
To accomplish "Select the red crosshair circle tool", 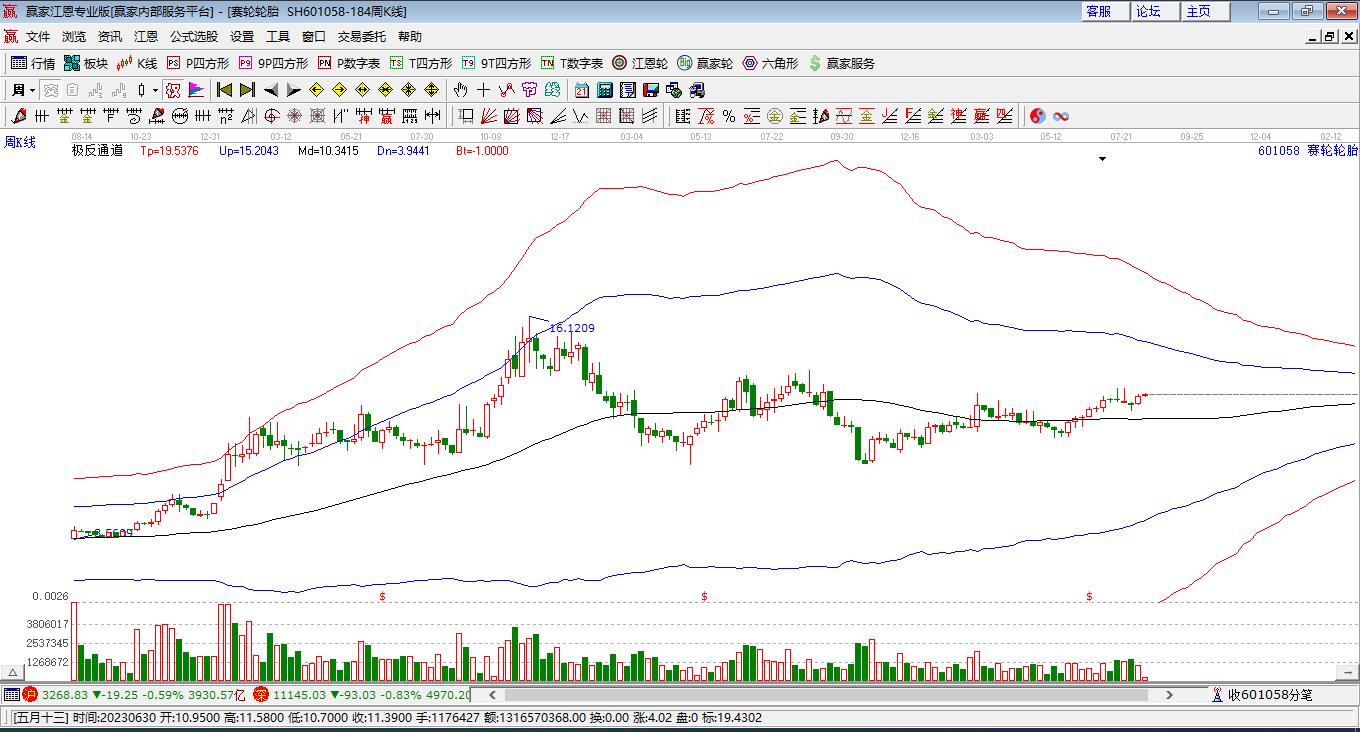I will pyautogui.click(x=271, y=117).
